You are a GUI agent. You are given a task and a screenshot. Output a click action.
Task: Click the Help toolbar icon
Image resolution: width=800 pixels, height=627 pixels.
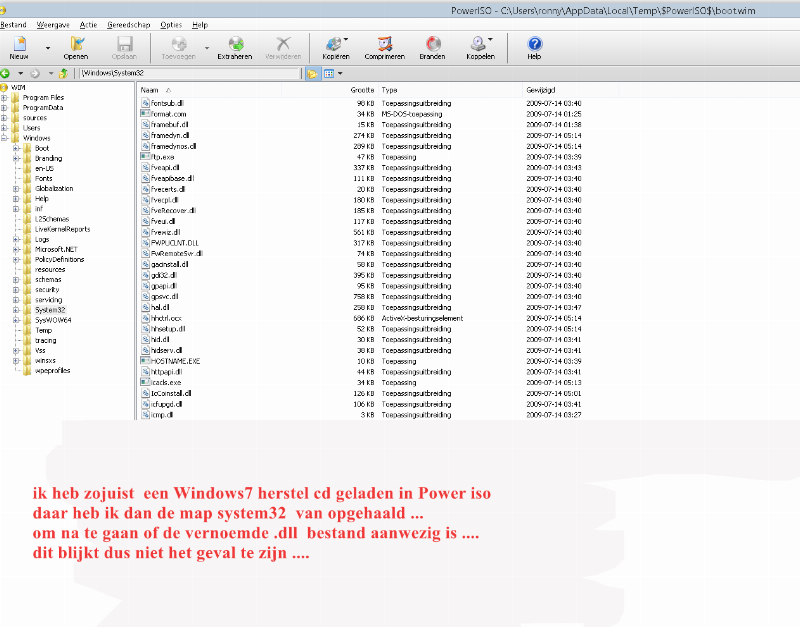click(x=534, y=48)
